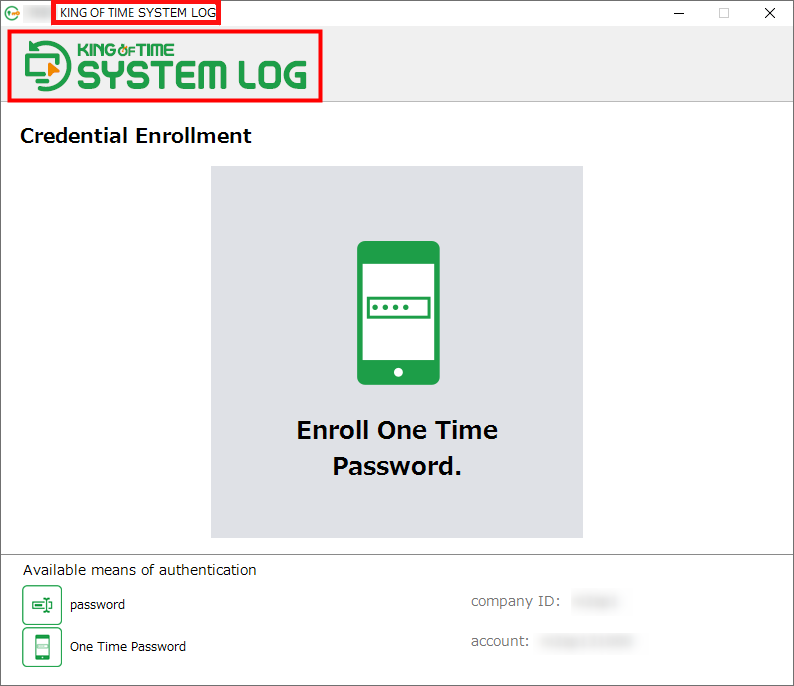
Task: Click the green smartphone icon in the enrollment tile
Action: 398,313
